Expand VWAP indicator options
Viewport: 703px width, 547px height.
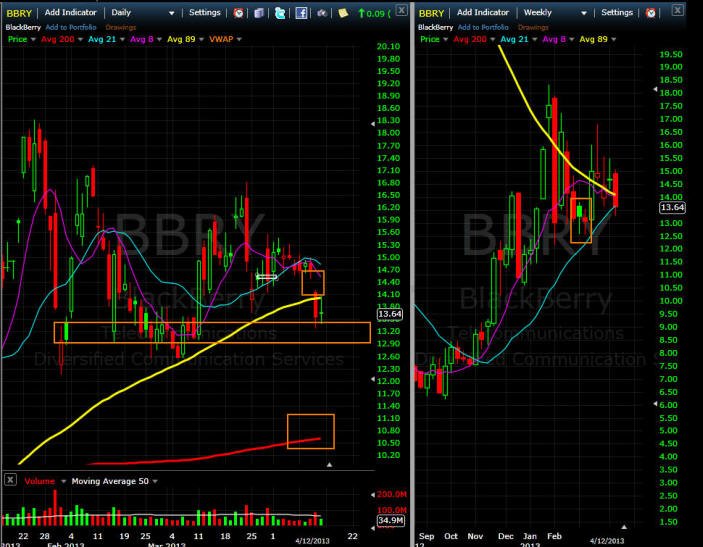point(239,39)
